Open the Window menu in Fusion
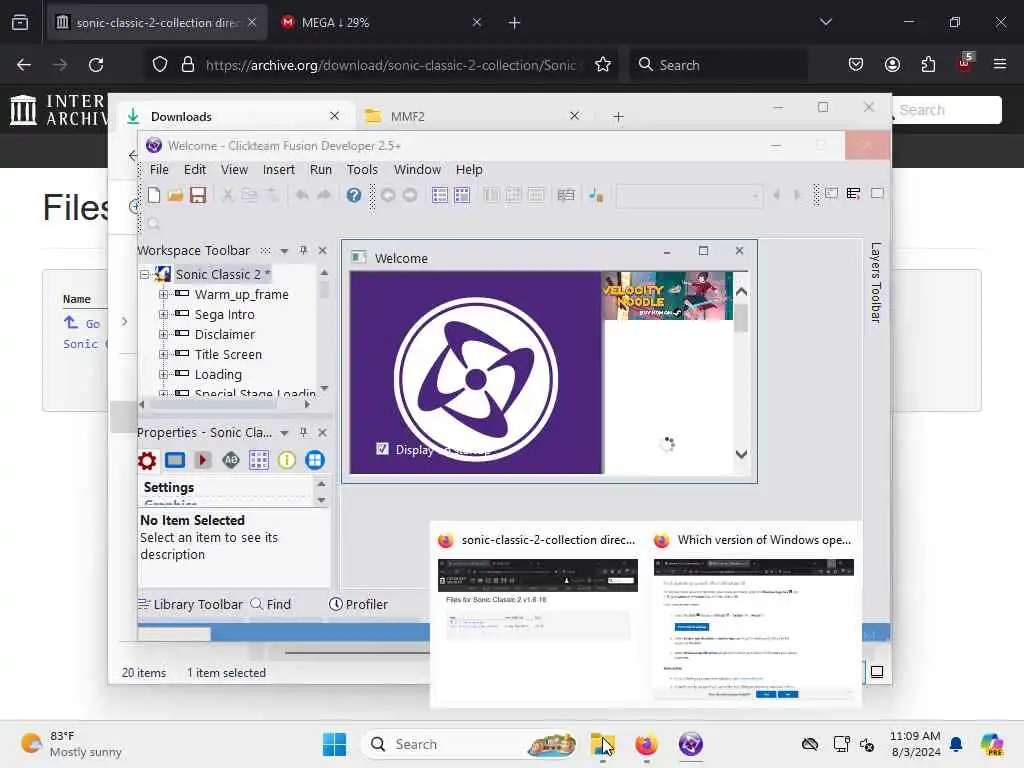Image resolution: width=1024 pixels, height=768 pixels. pos(417,169)
